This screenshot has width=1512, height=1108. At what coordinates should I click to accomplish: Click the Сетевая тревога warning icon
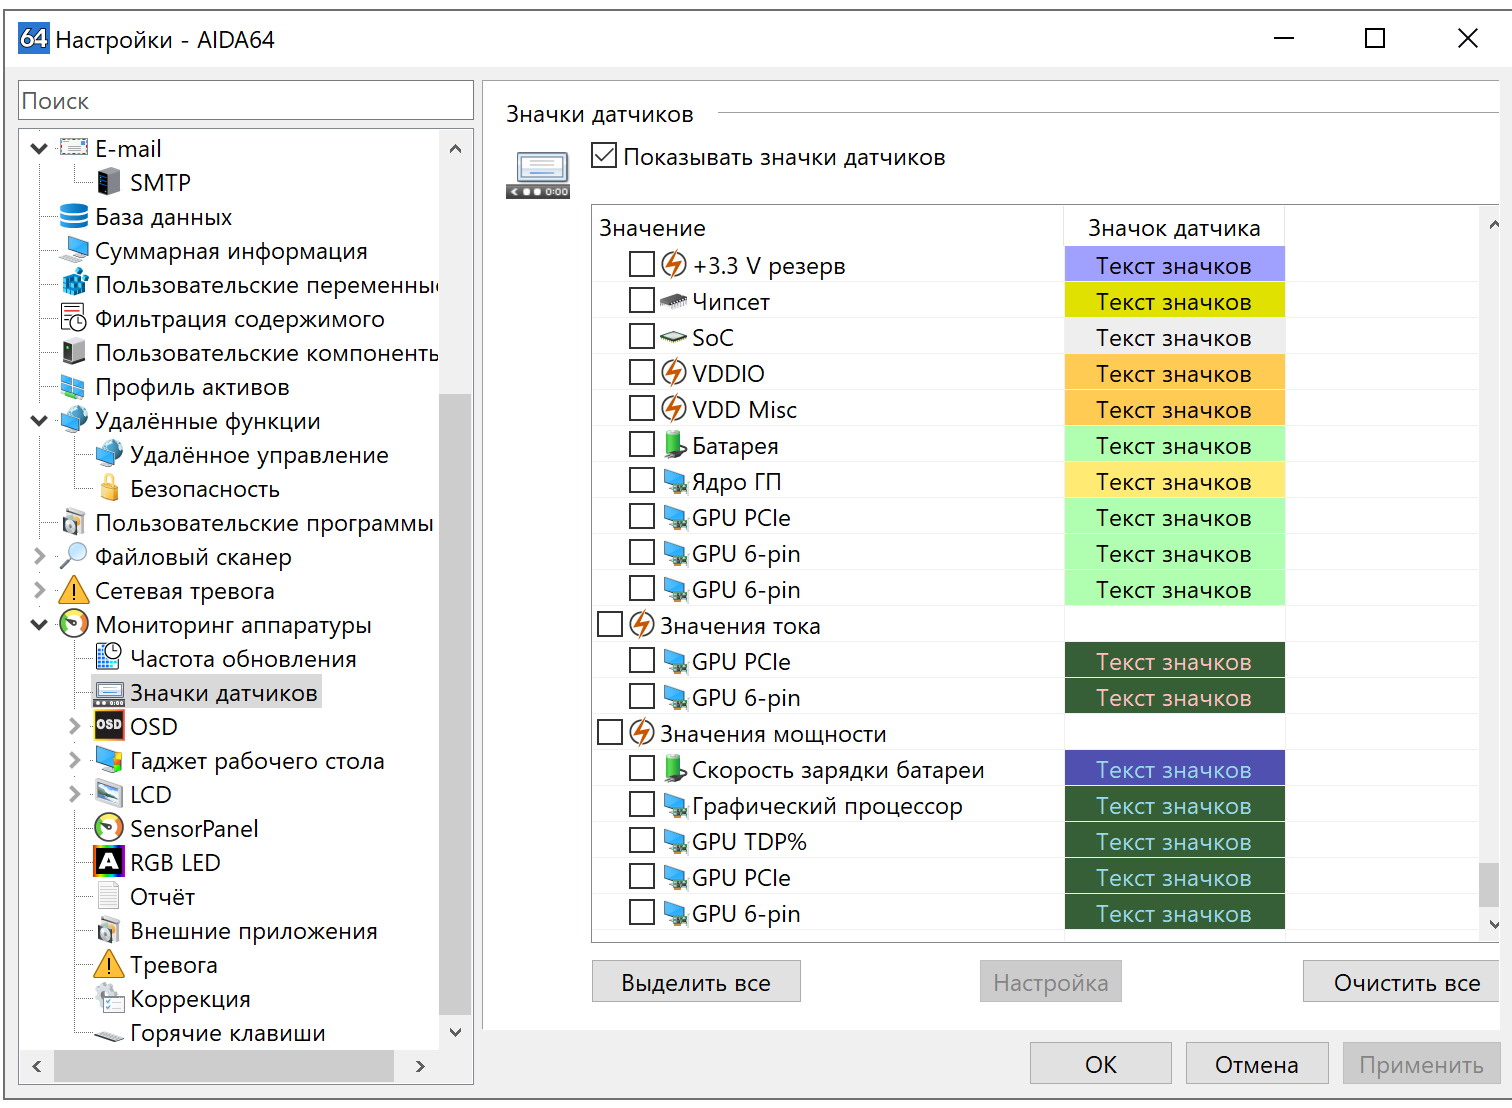pyautogui.click(x=74, y=590)
